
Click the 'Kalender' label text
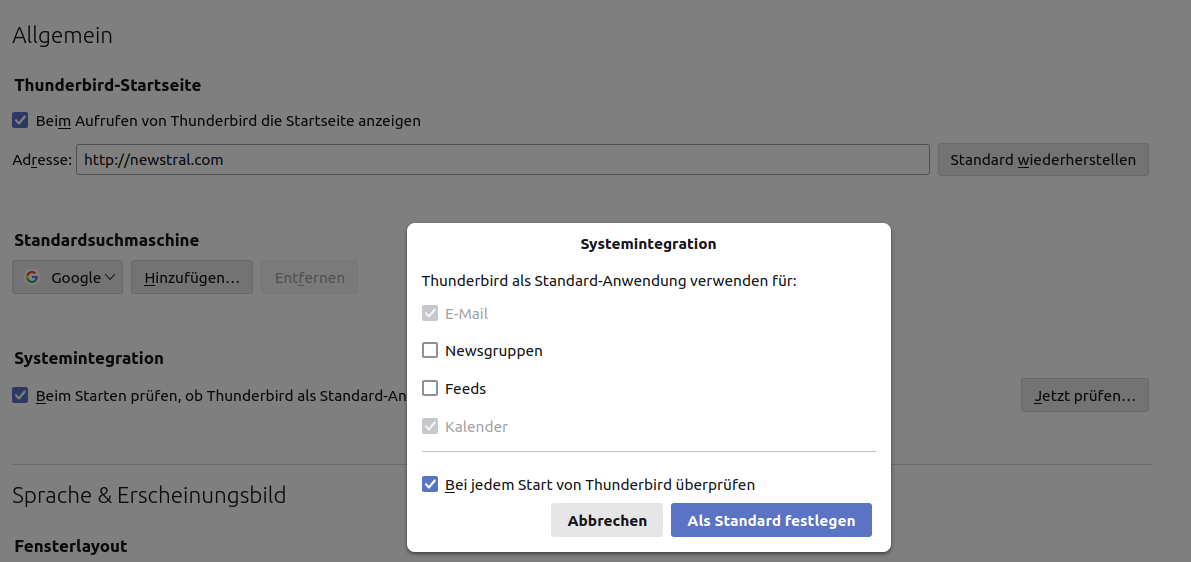point(476,426)
